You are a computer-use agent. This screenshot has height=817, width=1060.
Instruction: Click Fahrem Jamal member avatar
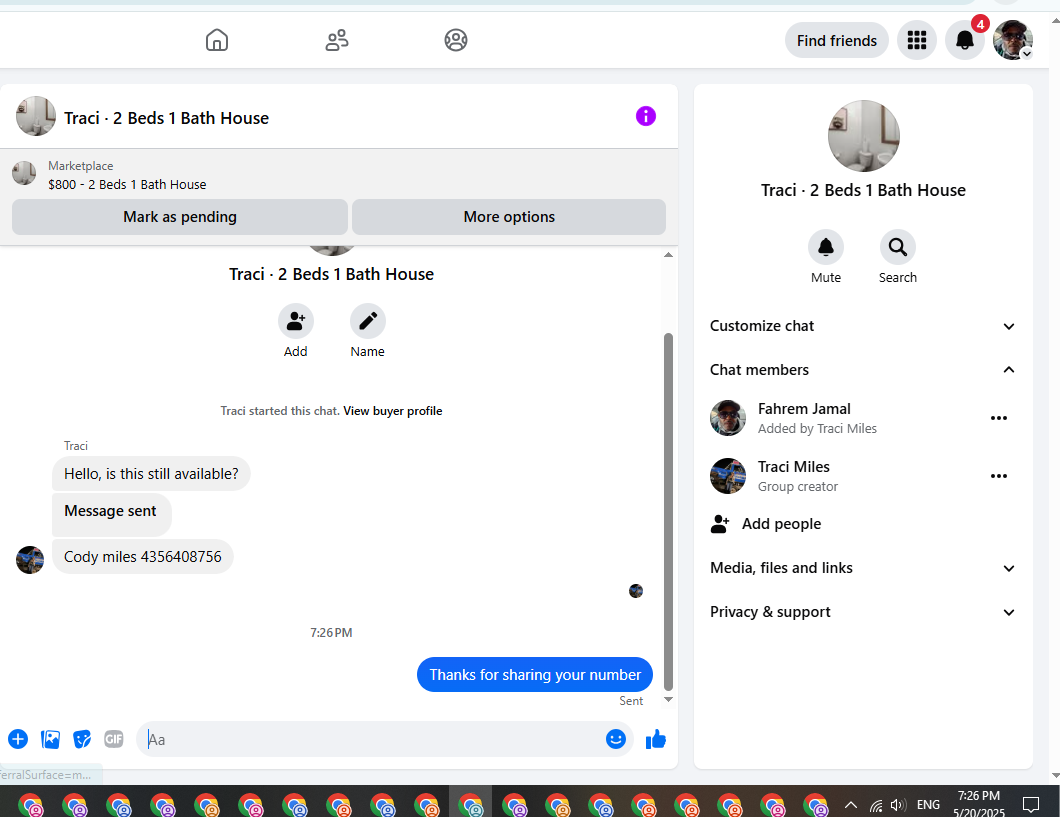tap(728, 418)
